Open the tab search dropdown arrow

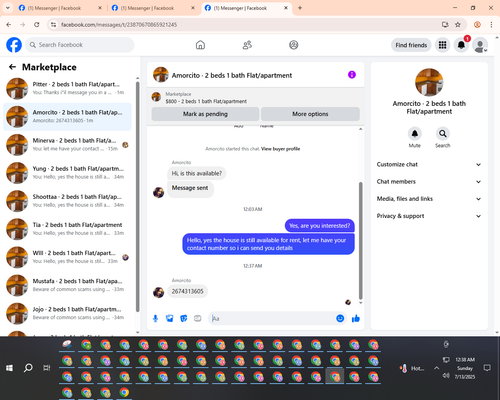tap(8, 8)
